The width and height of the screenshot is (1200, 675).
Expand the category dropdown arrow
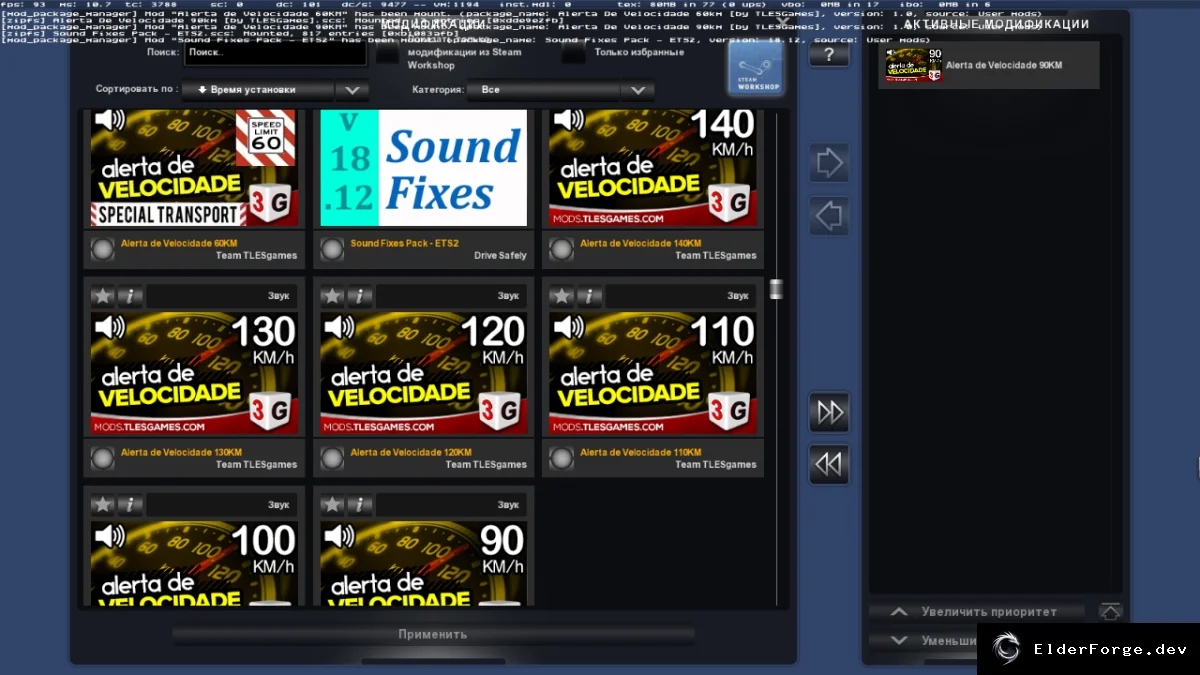(638, 90)
